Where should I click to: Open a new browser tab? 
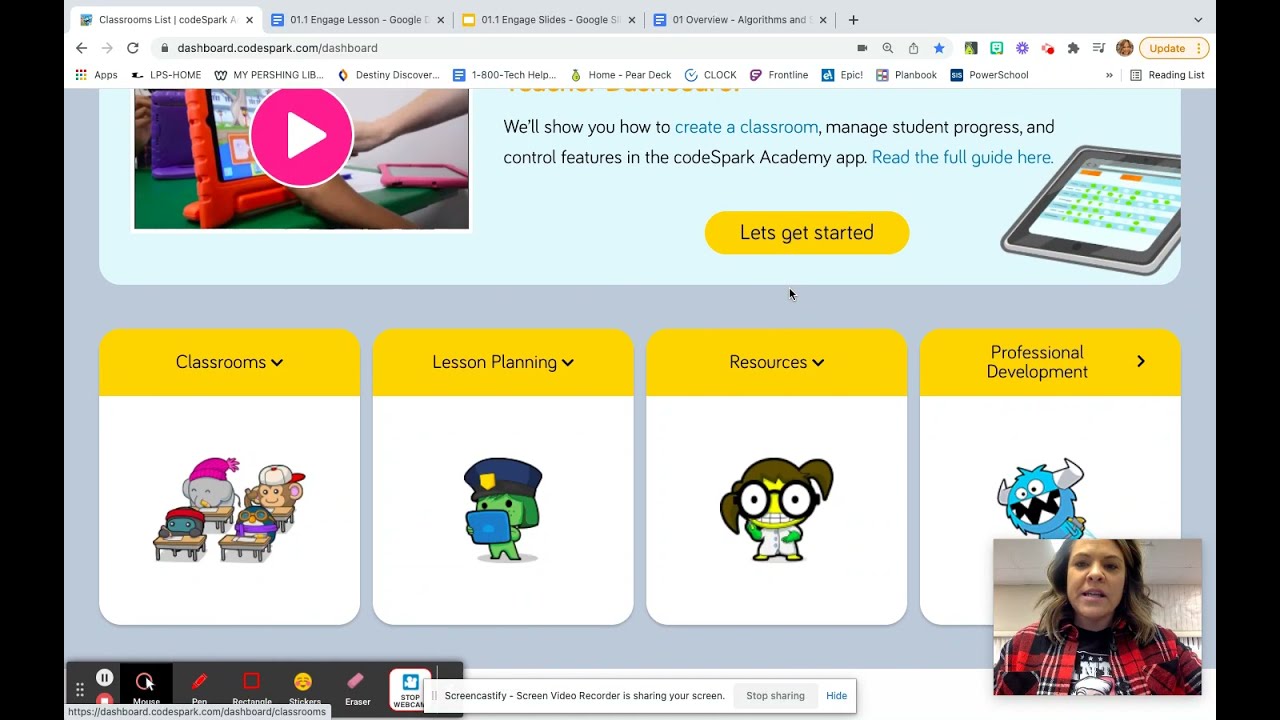[853, 20]
